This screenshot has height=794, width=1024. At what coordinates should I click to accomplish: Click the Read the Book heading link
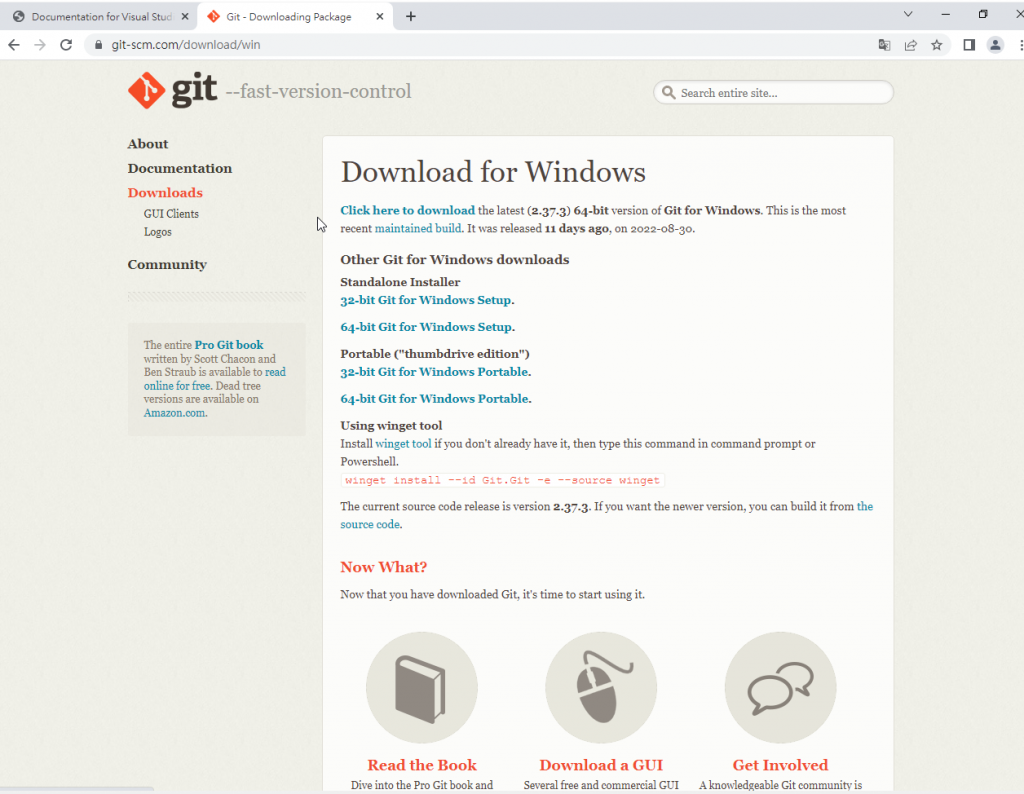pos(422,765)
